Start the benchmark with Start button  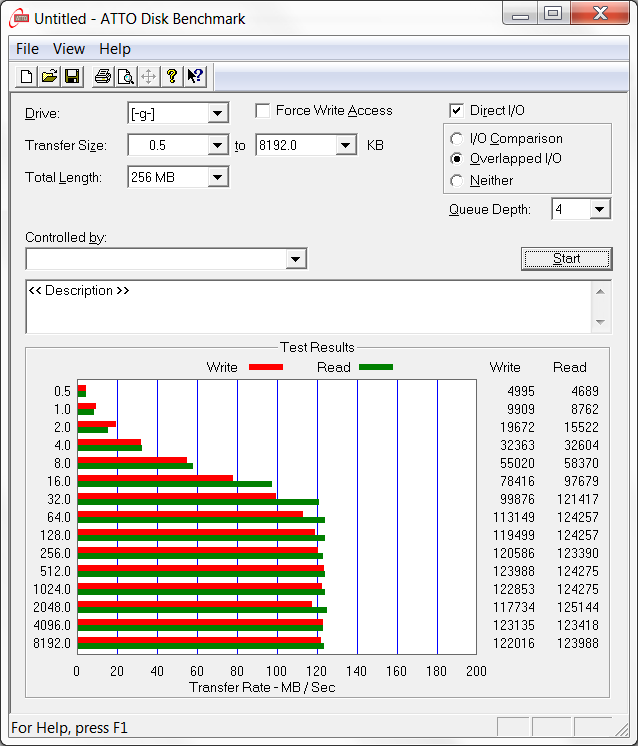(567, 259)
